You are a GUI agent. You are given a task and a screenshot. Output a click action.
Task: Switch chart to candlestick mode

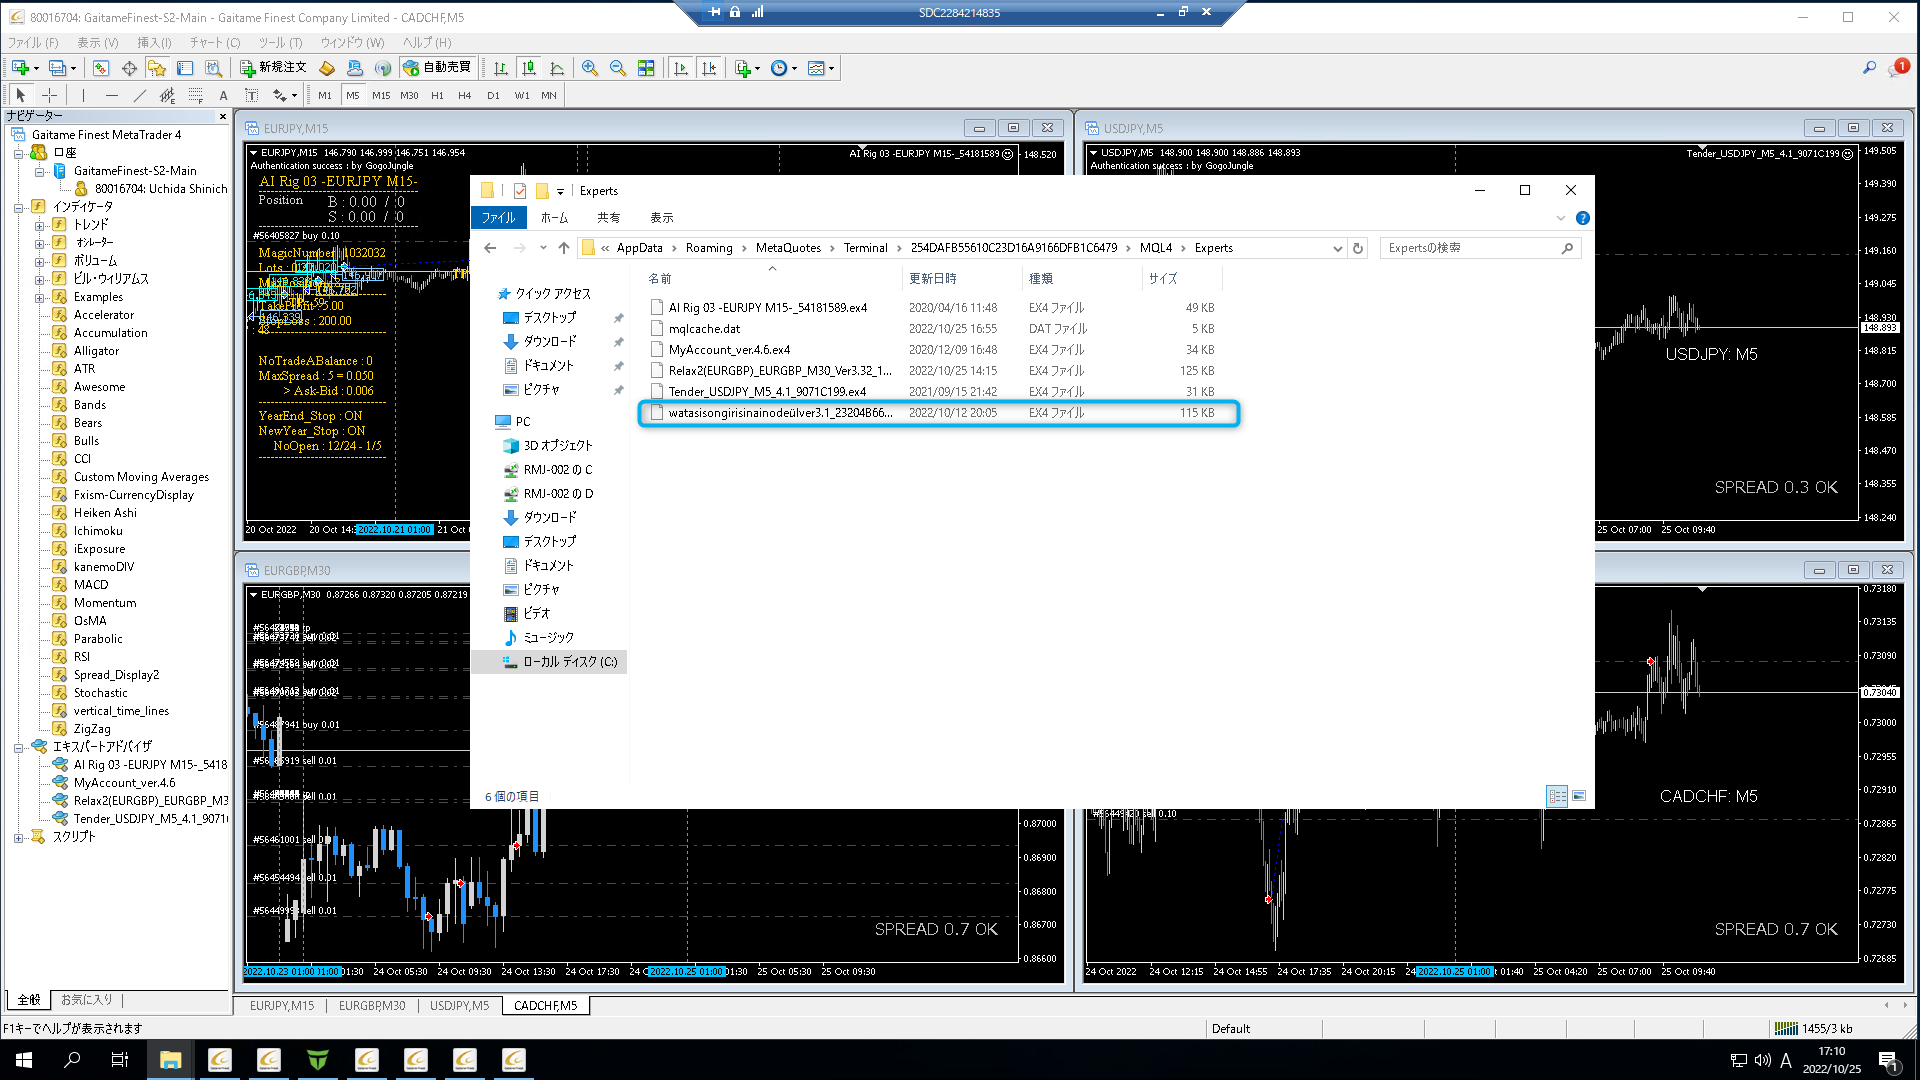[x=529, y=68]
